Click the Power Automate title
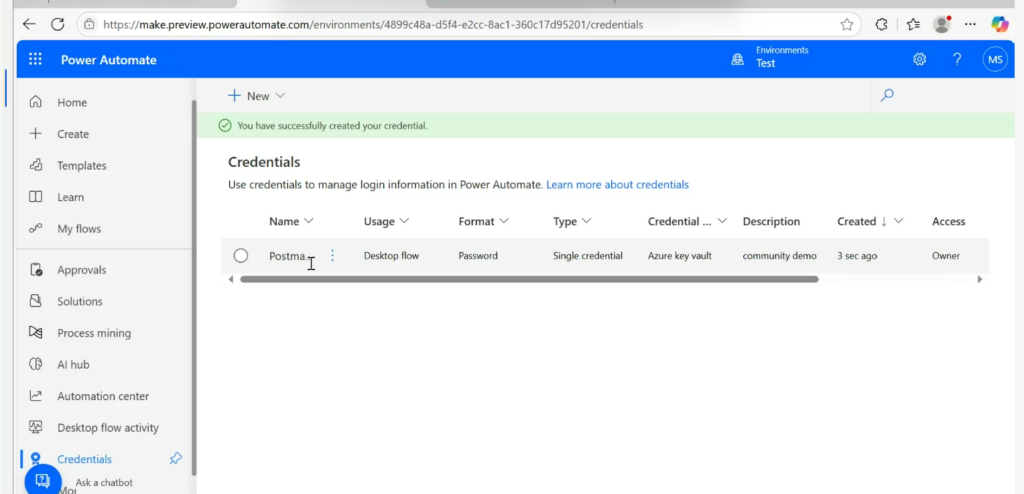Screen dimensions: 1024x494 108,60
